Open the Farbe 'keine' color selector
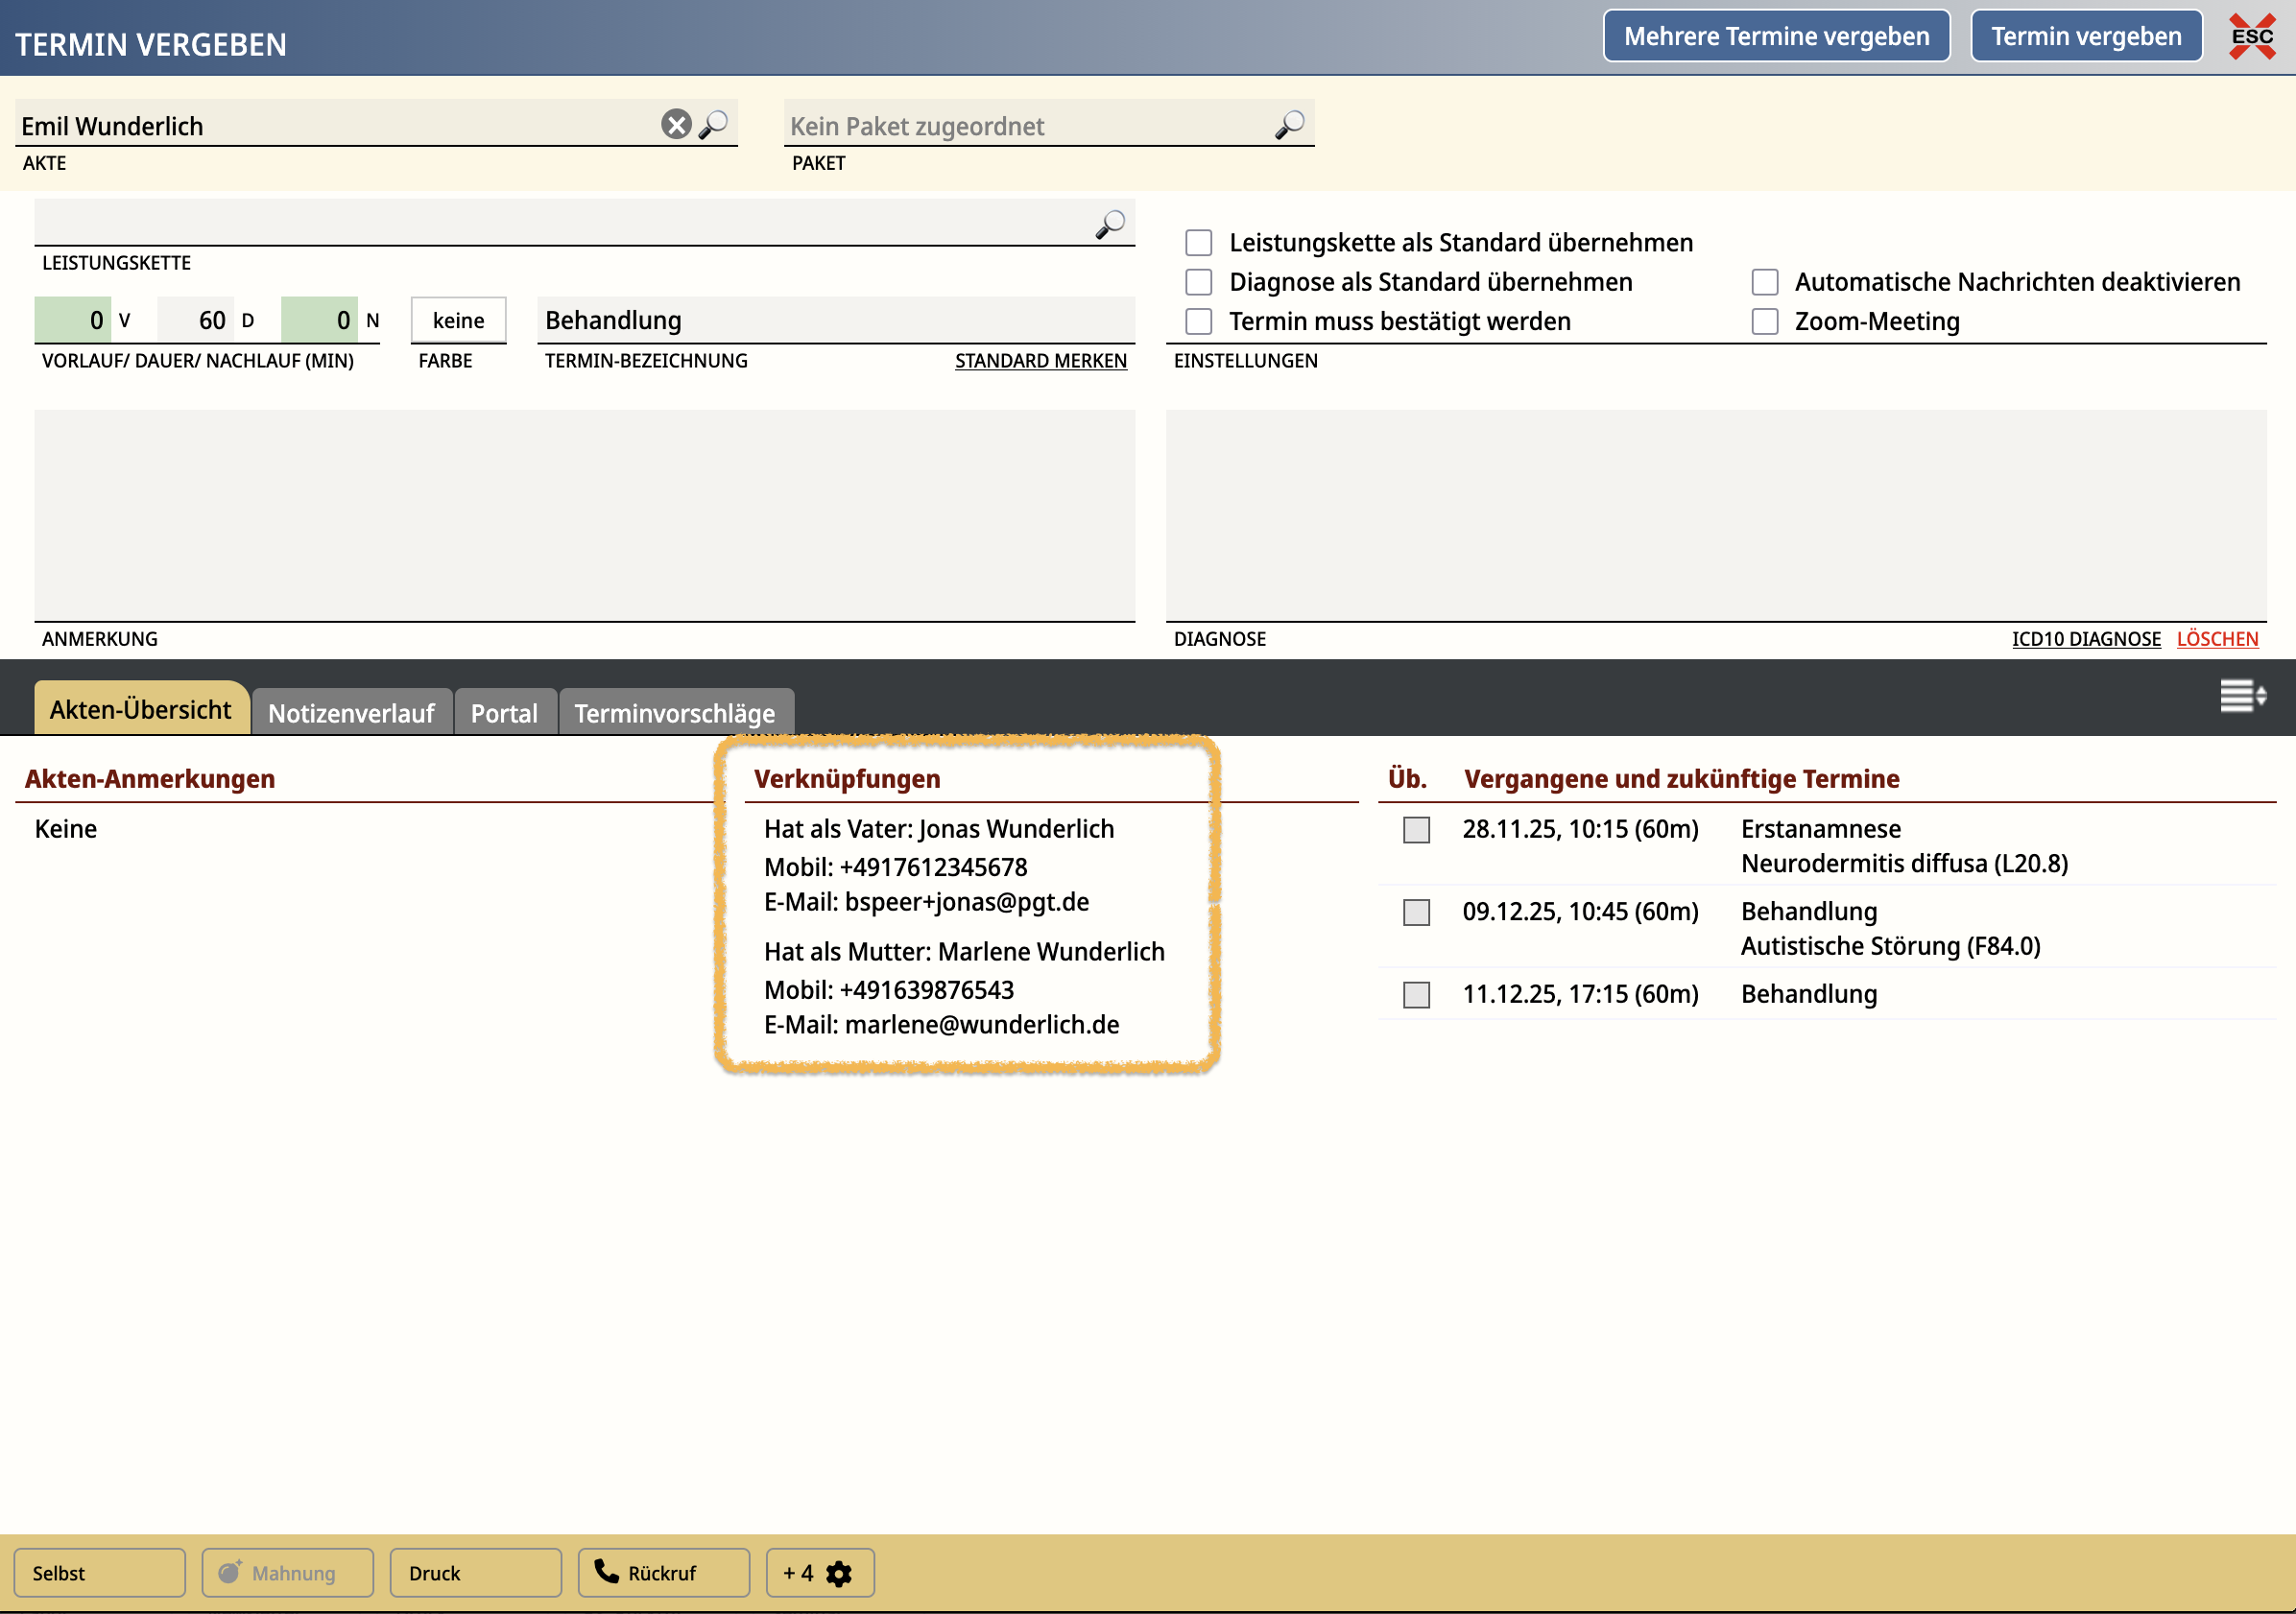This screenshot has height=1614, width=2296. click(x=458, y=320)
